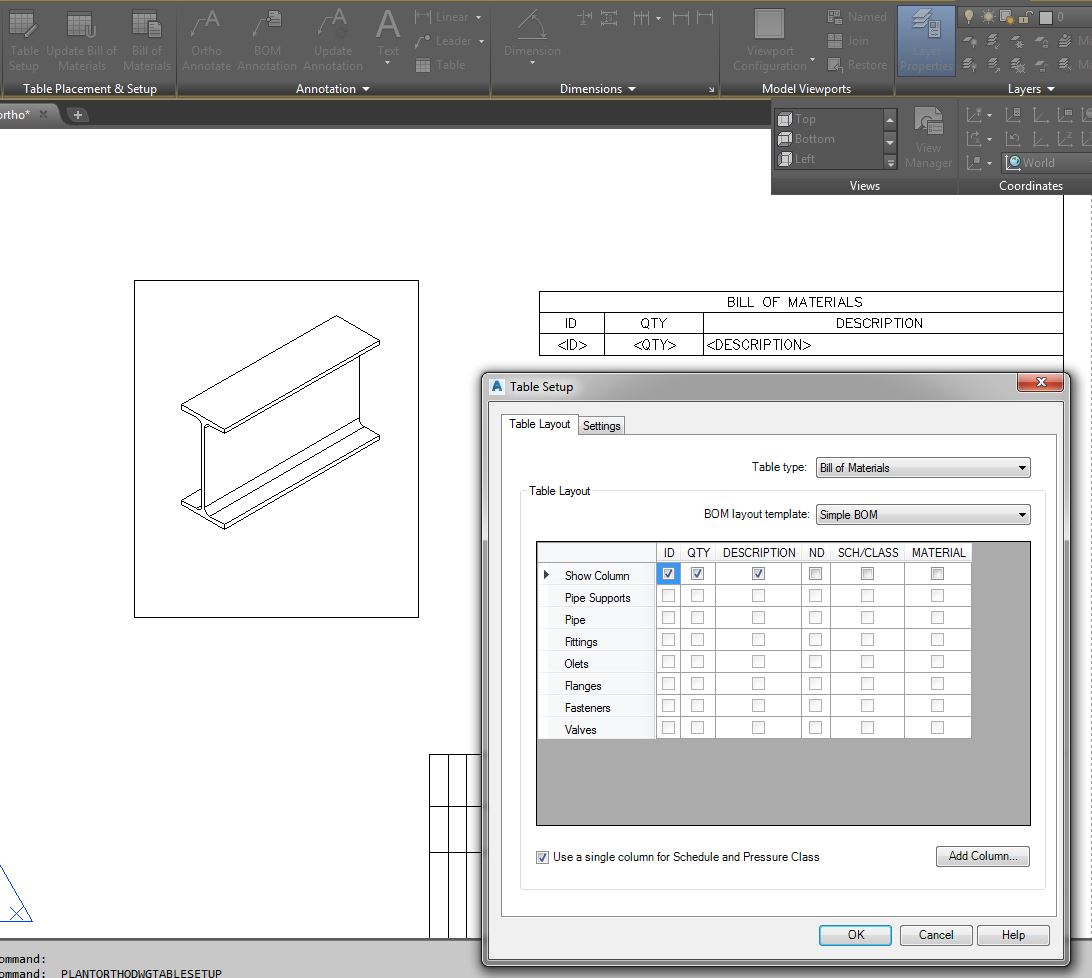Image resolution: width=1092 pixels, height=978 pixels.
Task: Click the Add Column button
Action: 982,856
